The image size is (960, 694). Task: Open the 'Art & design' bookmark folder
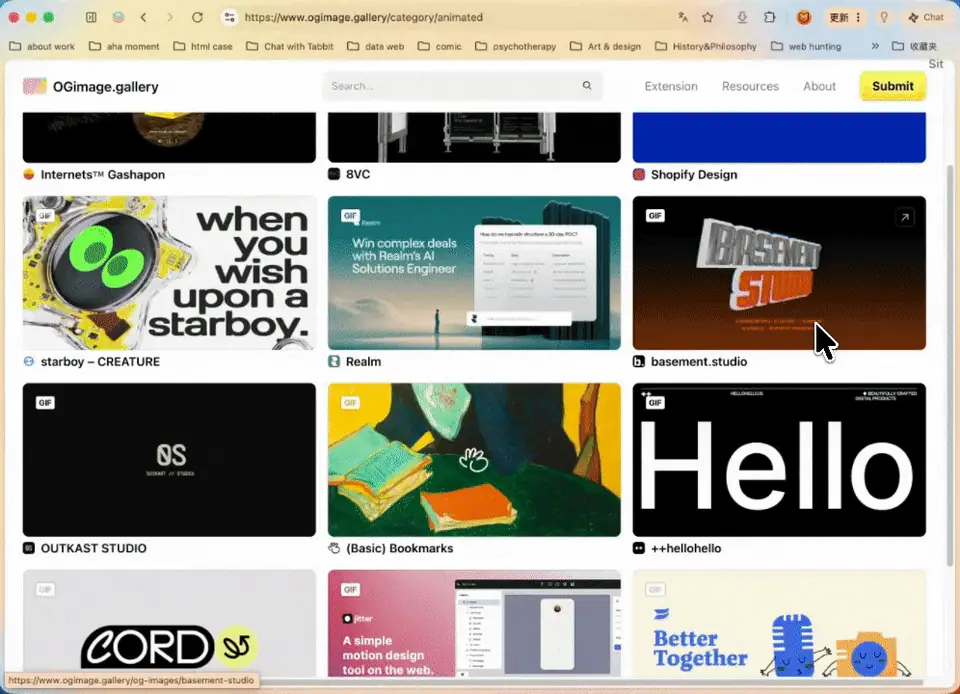pos(606,46)
